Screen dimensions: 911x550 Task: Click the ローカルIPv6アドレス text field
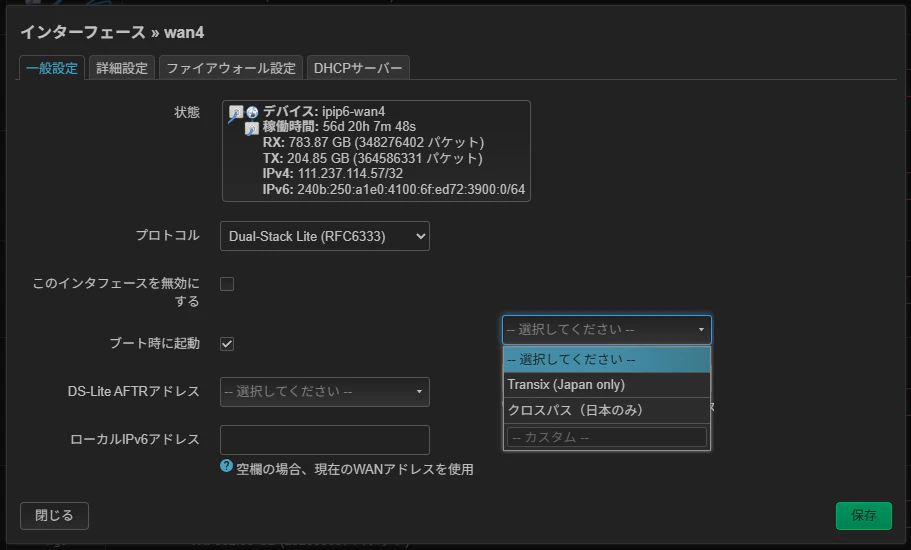coord(325,440)
